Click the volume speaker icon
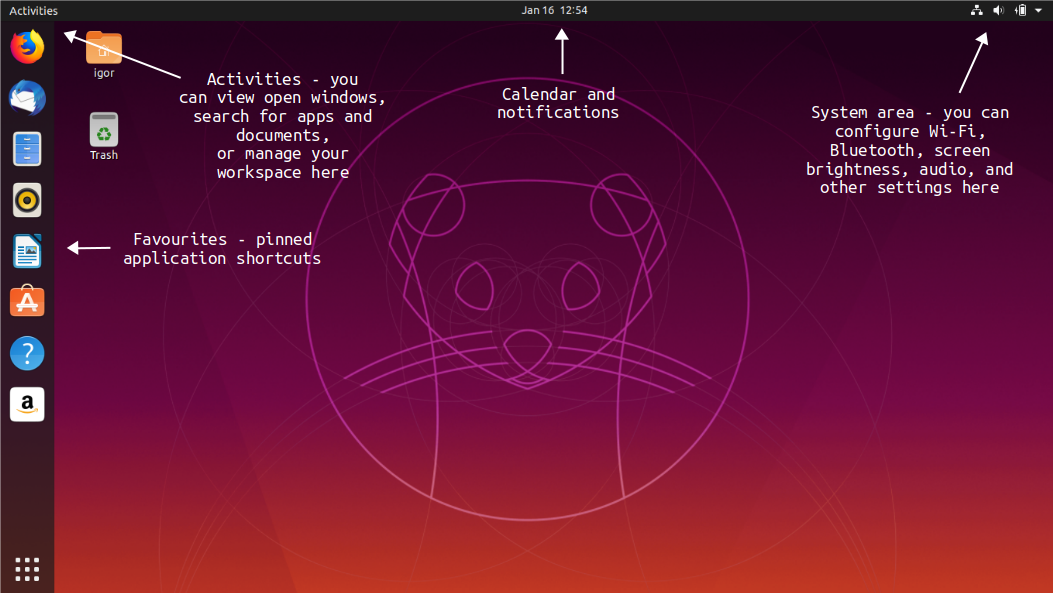The image size is (1053, 593). click(x=999, y=10)
